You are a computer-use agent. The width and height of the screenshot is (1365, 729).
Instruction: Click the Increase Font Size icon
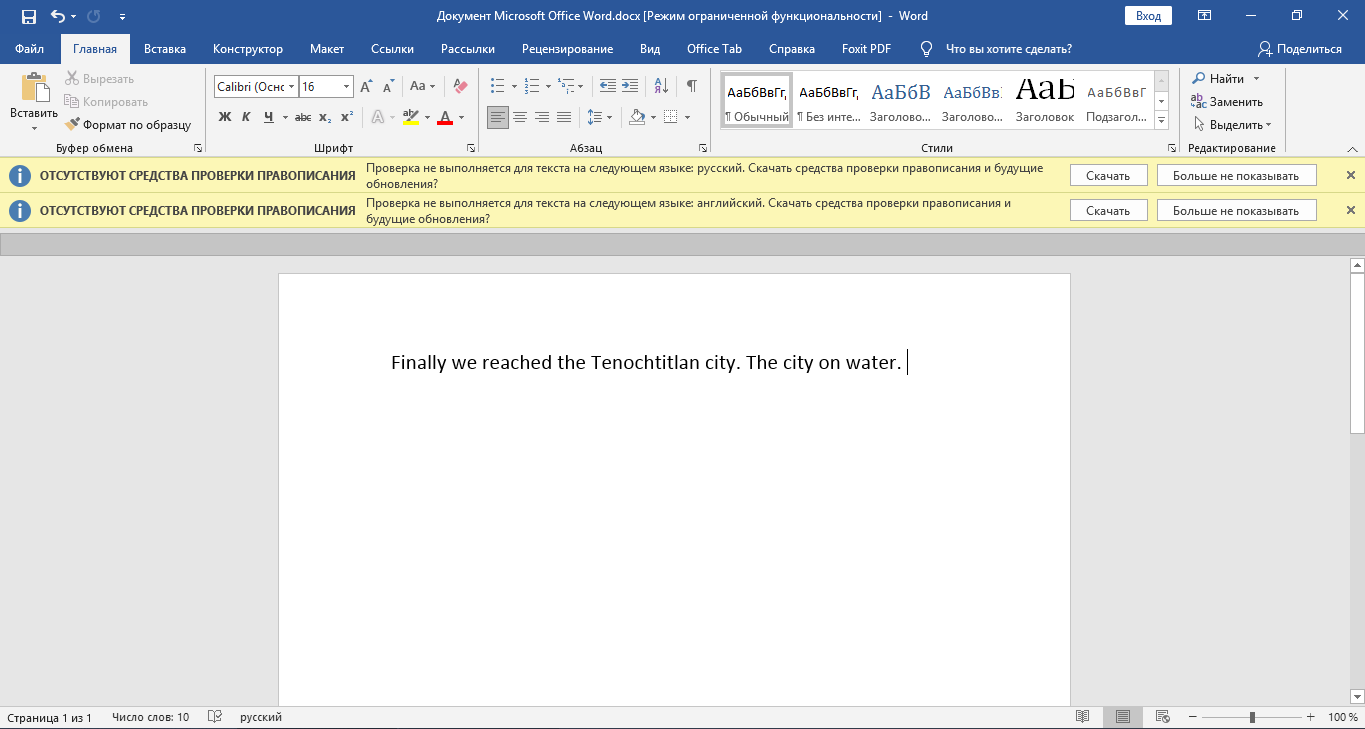pos(367,86)
